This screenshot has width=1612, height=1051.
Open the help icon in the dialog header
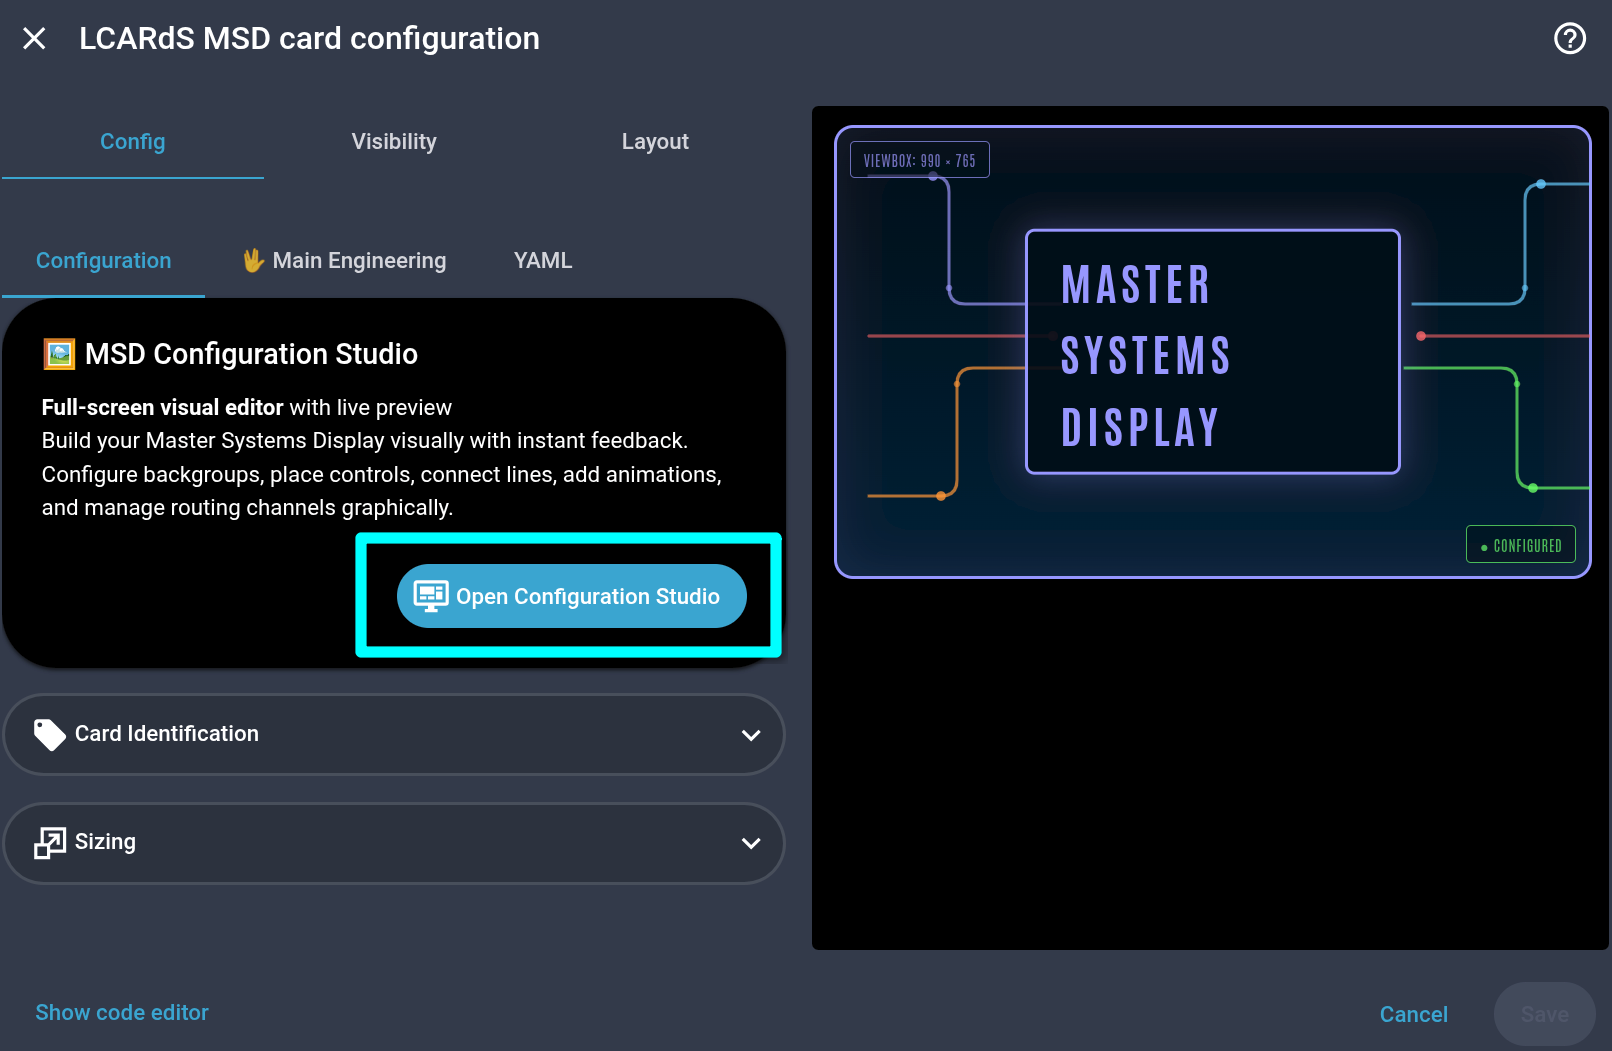(x=1569, y=39)
